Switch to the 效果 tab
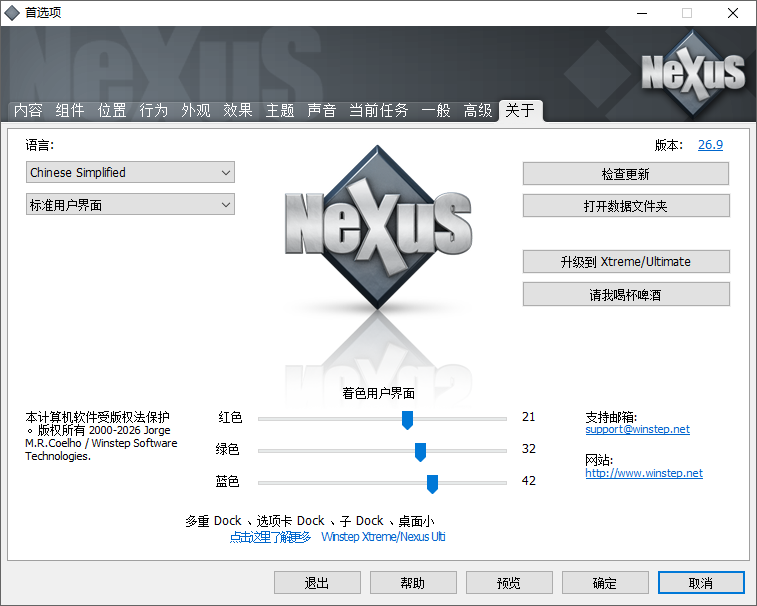757x606 pixels. click(x=238, y=111)
